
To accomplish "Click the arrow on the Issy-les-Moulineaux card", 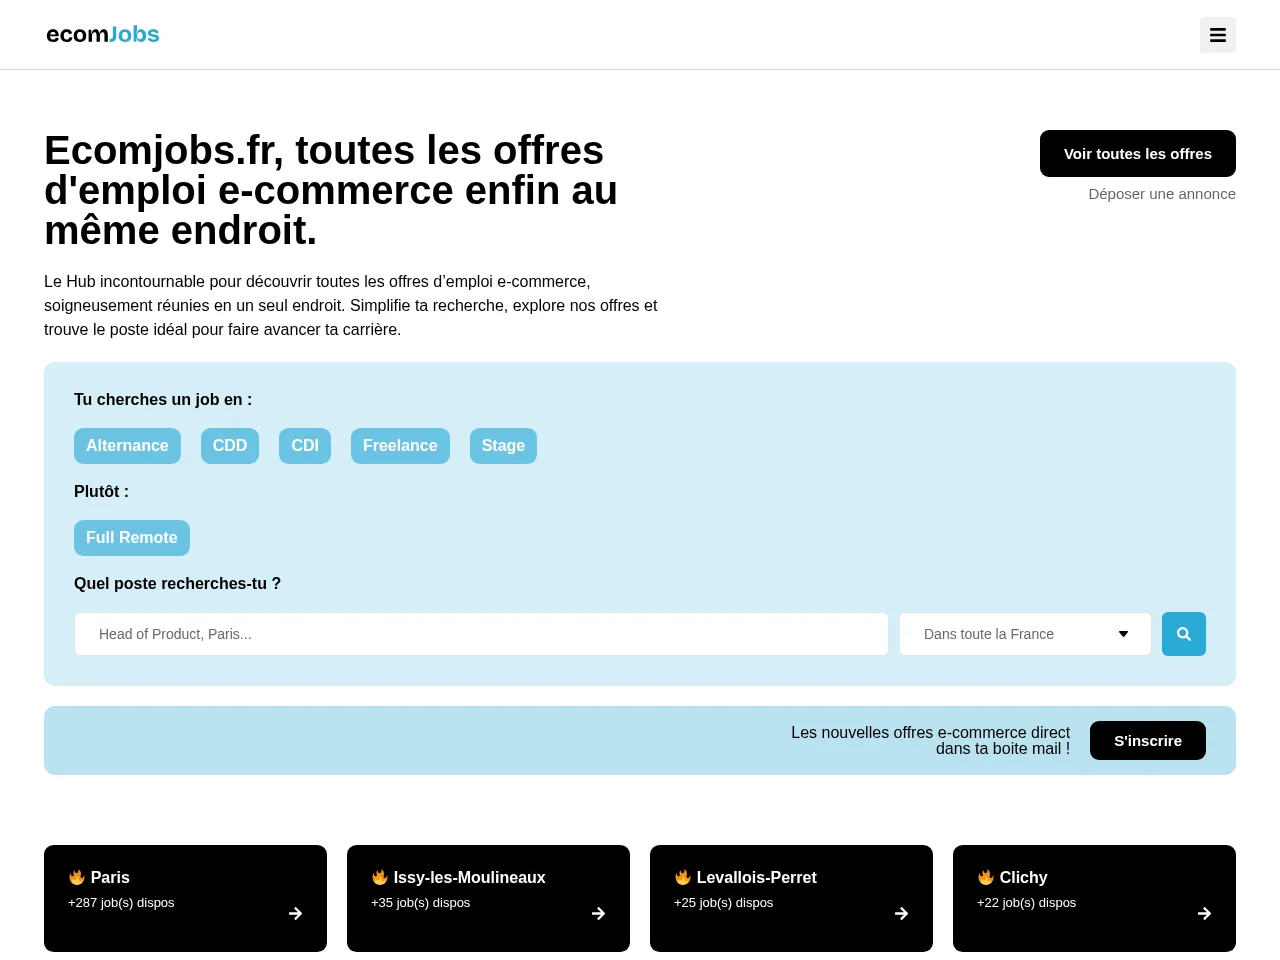I will click(598, 913).
